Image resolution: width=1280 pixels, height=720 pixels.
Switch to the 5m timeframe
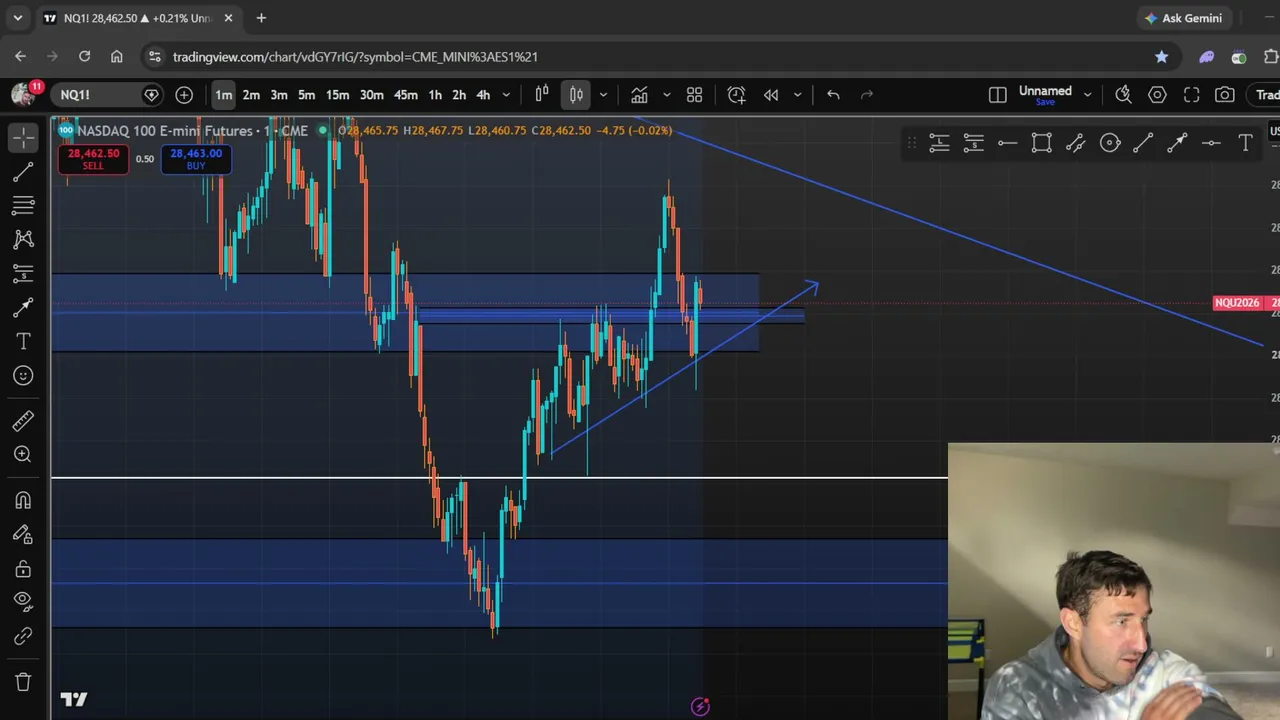pos(307,95)
